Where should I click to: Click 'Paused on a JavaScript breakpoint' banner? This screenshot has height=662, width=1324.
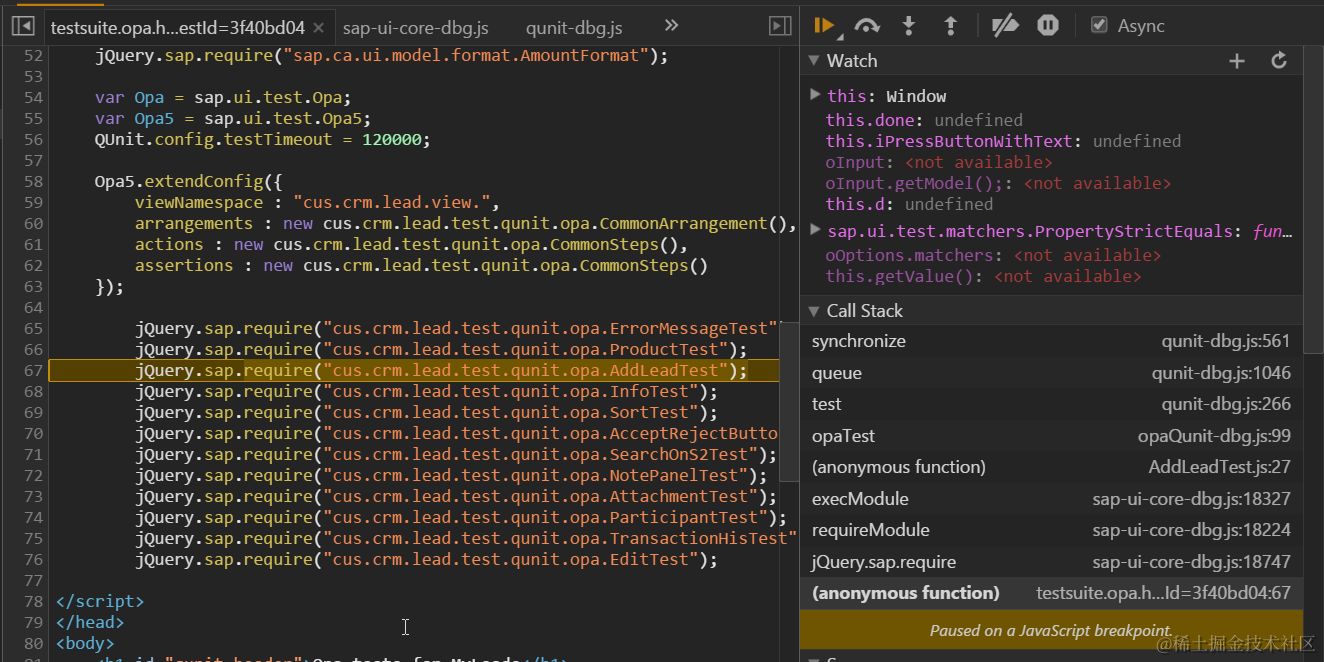[x=1051, y=630]
